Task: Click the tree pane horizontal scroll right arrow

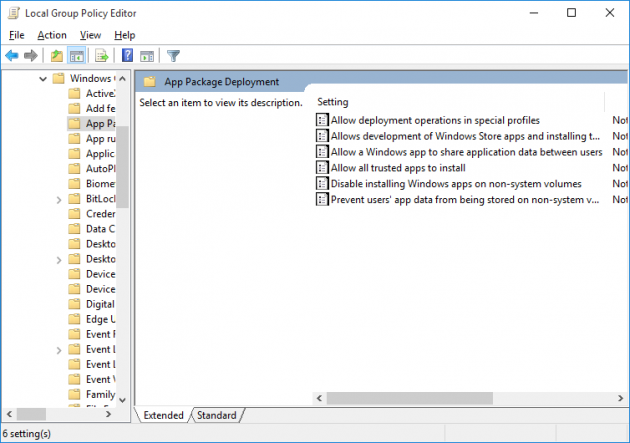Action: (108, 414)
